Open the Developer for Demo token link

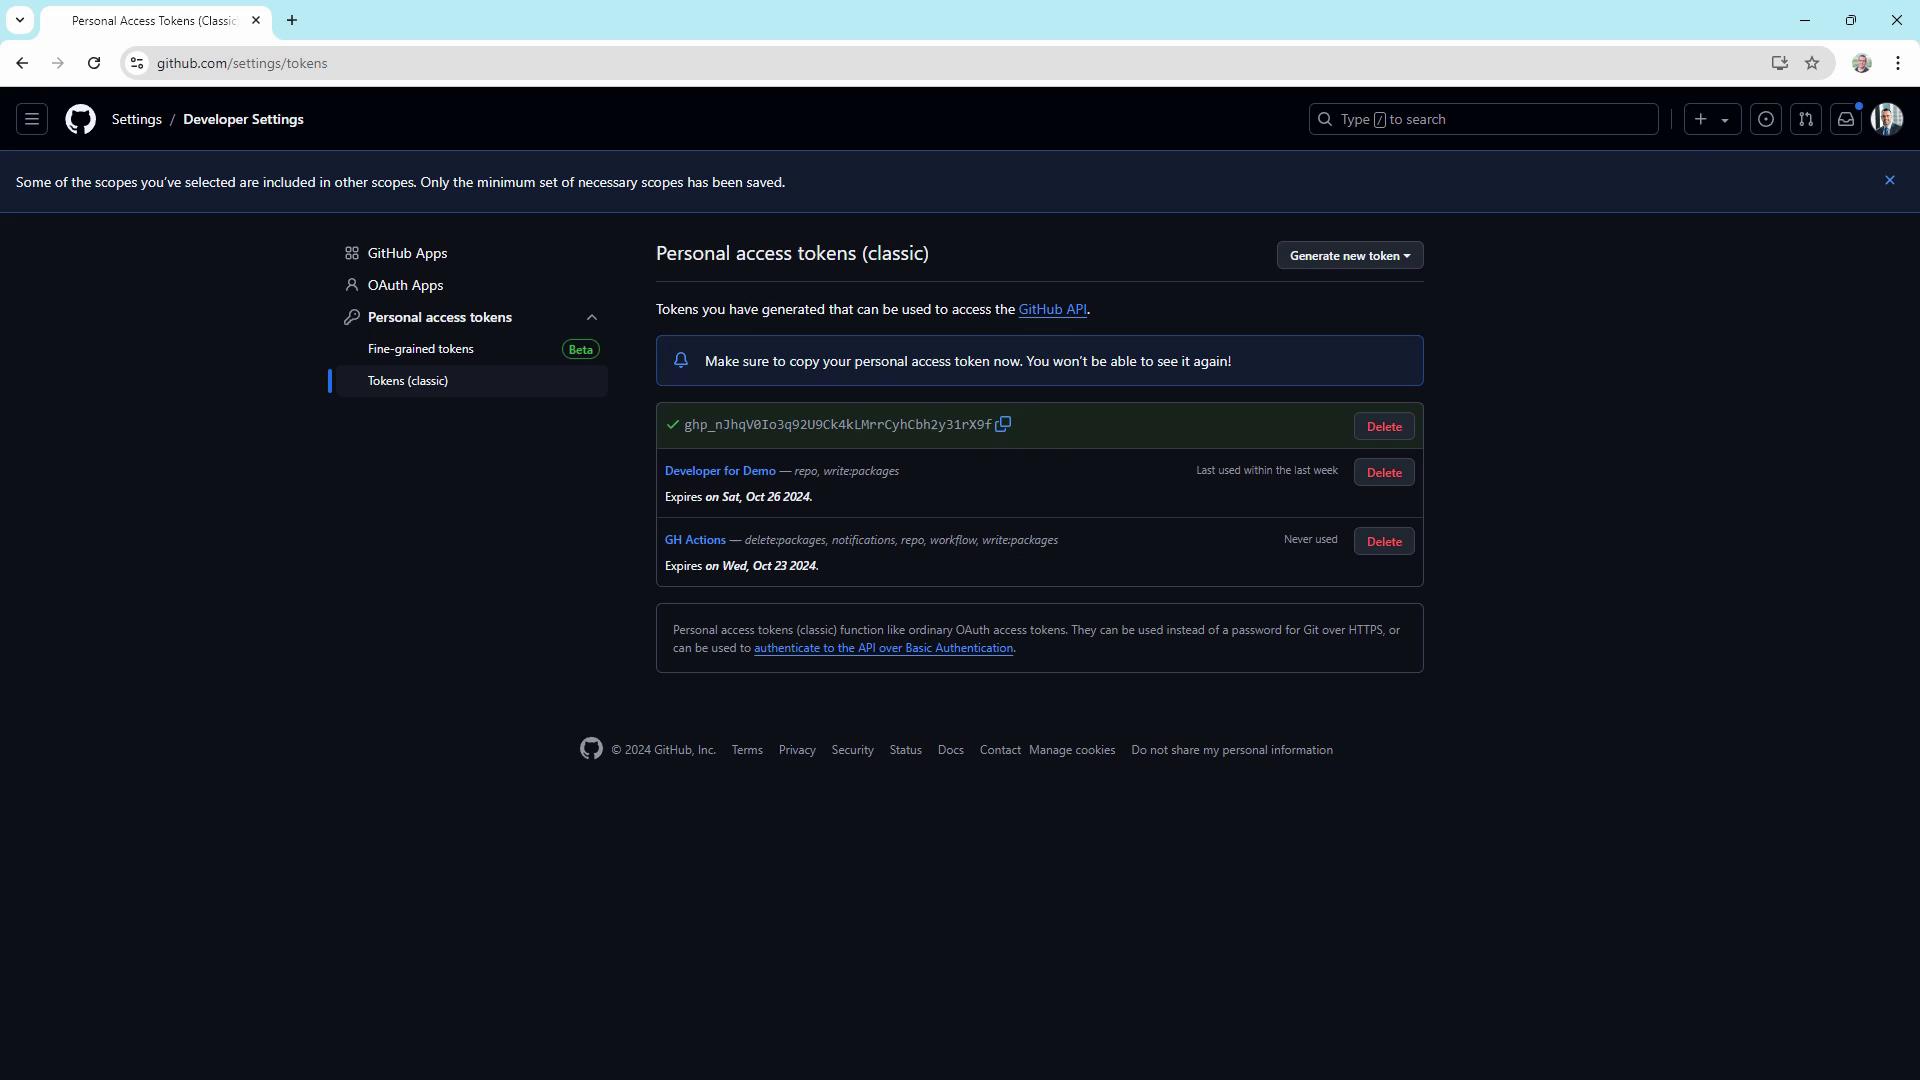pos(720,471)
